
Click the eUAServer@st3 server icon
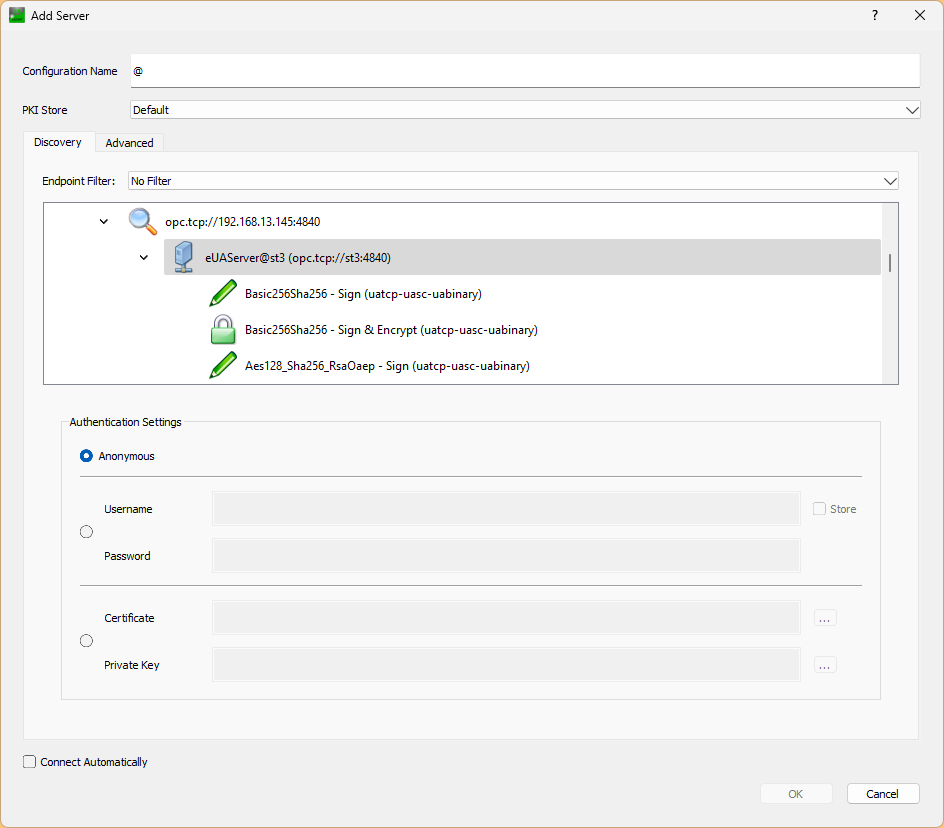point(183,257)
